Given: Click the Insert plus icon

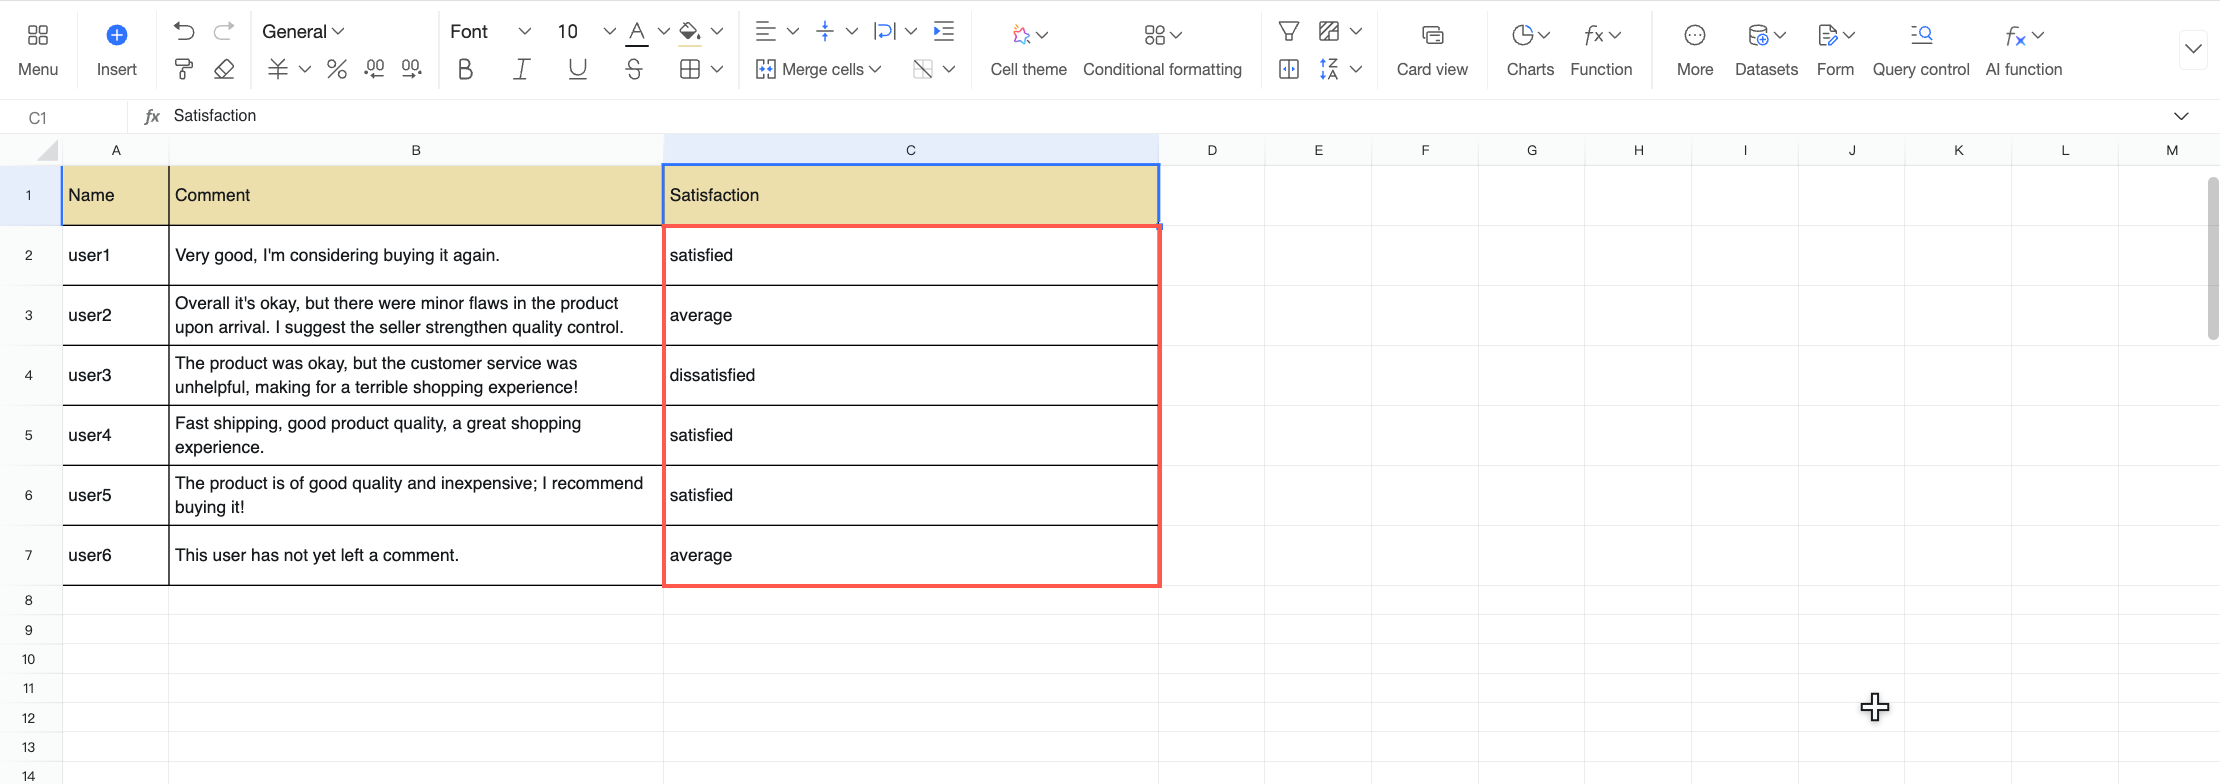Looking at the screenshot, I should pos(117,35).
